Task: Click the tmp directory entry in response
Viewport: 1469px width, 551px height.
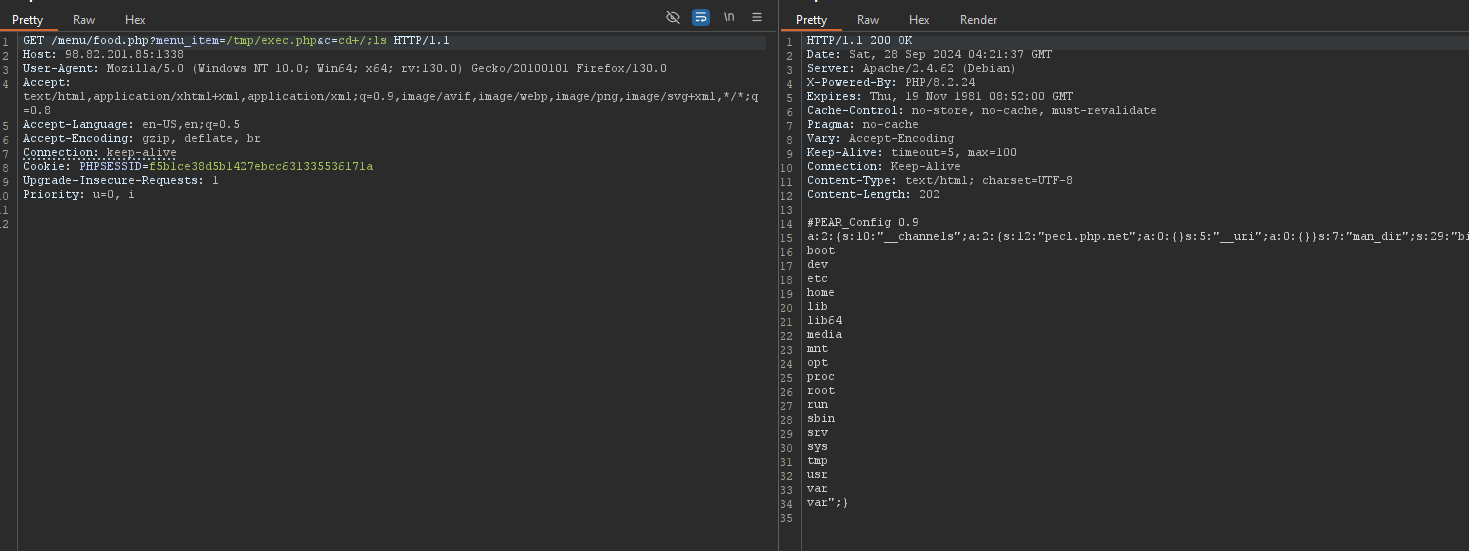Action: pos(817,461)
